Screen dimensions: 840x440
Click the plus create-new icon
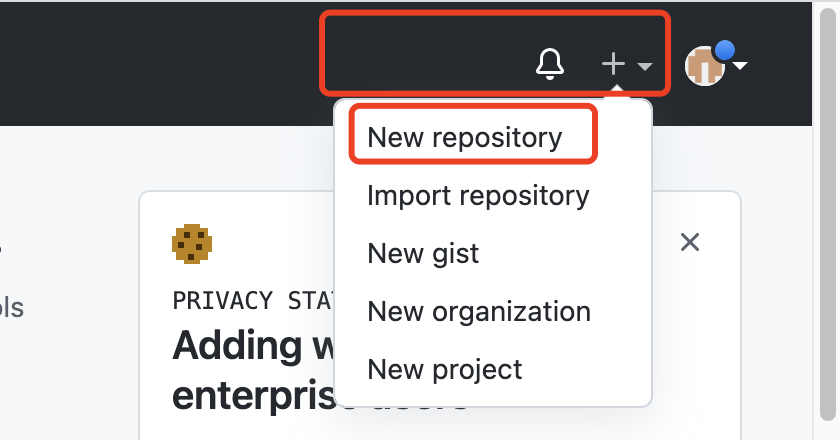pos(612,65)
